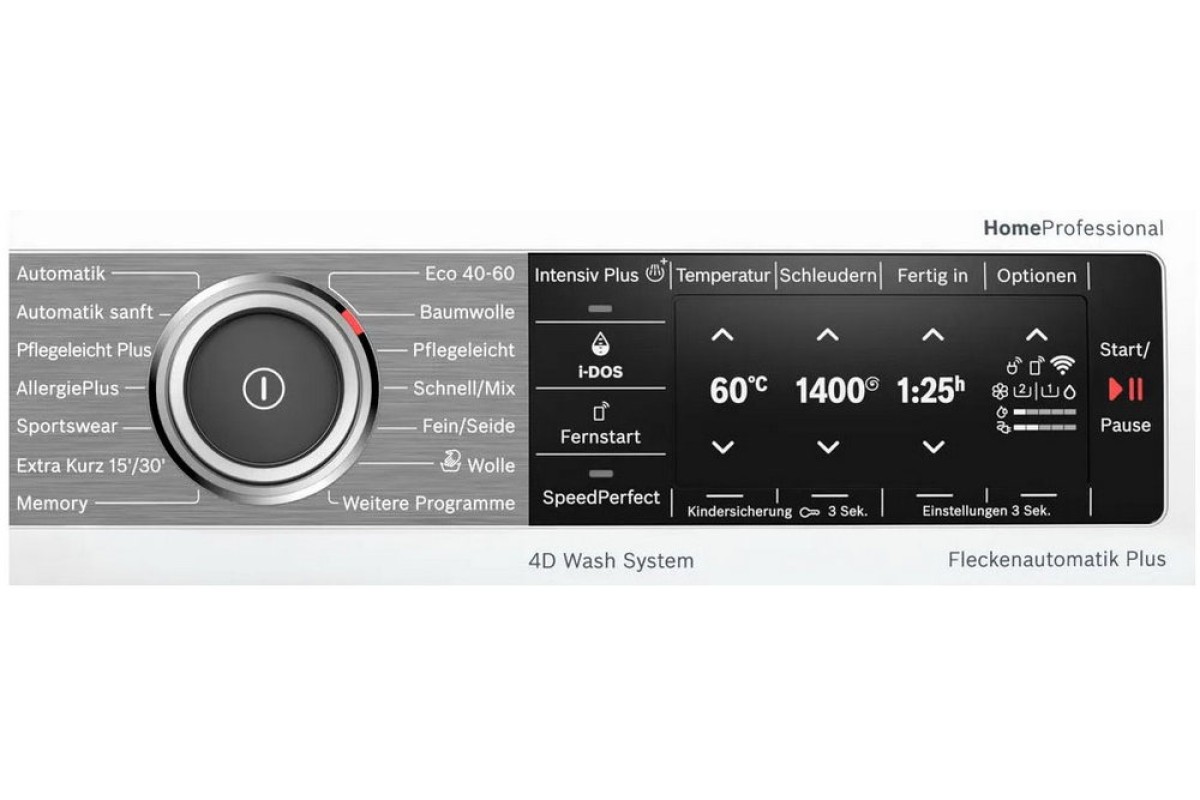1200x800 pixels.
Task: Tap the energy plug wireless icon in the display
Action: [1014, 365]
